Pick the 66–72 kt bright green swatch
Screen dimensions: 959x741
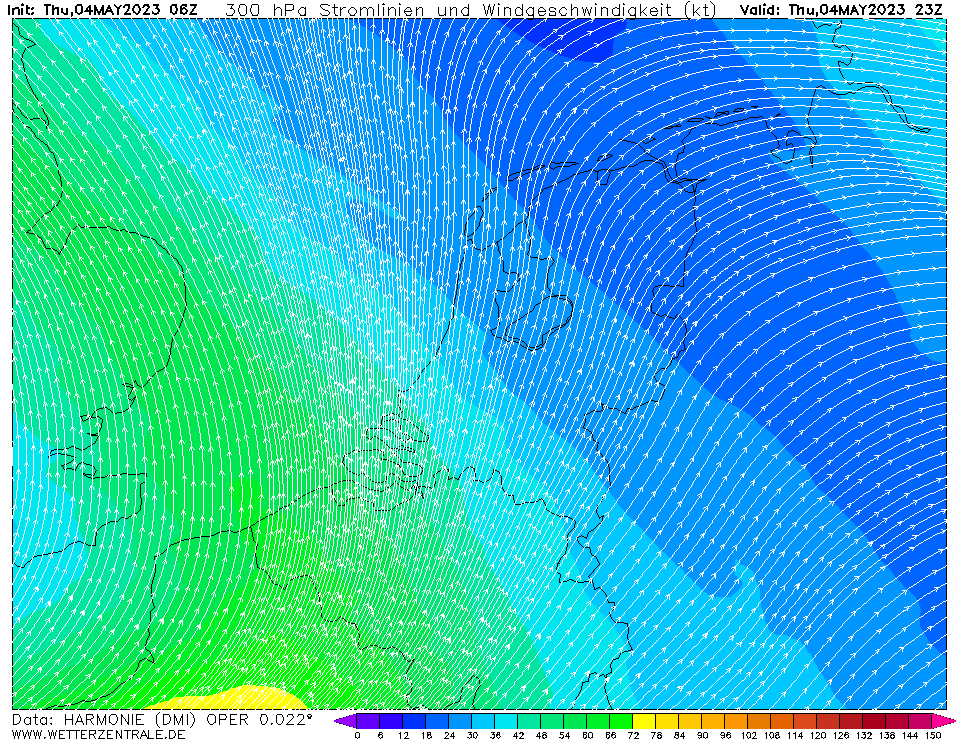coord(621,721)
